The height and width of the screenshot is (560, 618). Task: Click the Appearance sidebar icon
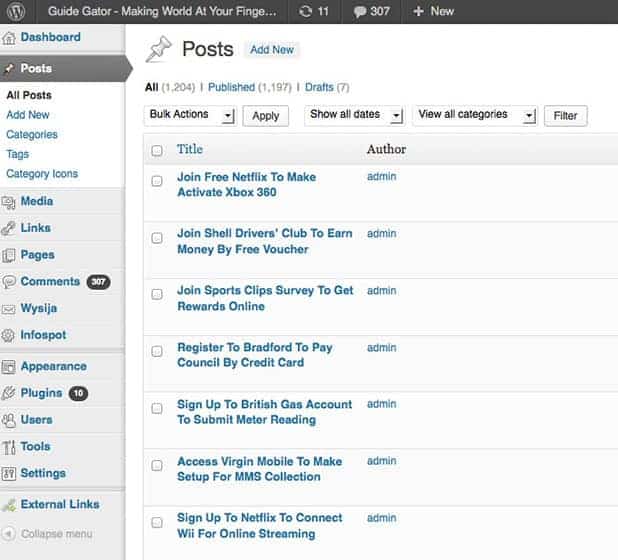point(9,367)
